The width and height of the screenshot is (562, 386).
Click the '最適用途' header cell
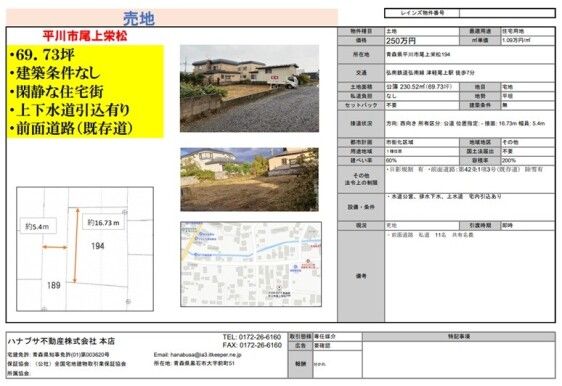(x=480, y=32)
